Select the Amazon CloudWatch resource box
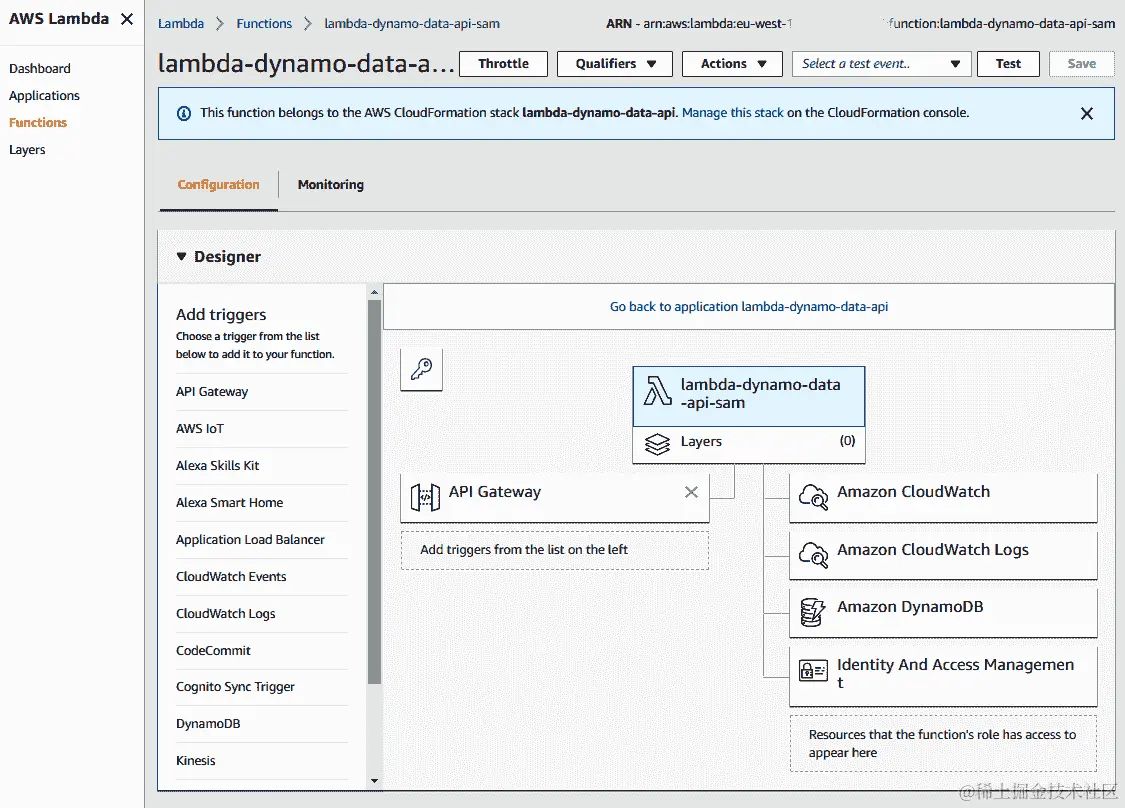This screenshot has width=1125, height=808. (x=943, y=497)
